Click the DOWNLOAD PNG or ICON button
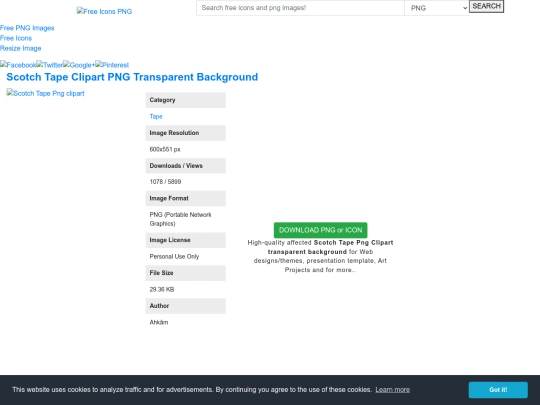 pyautogui.click(x=320, y=230)
